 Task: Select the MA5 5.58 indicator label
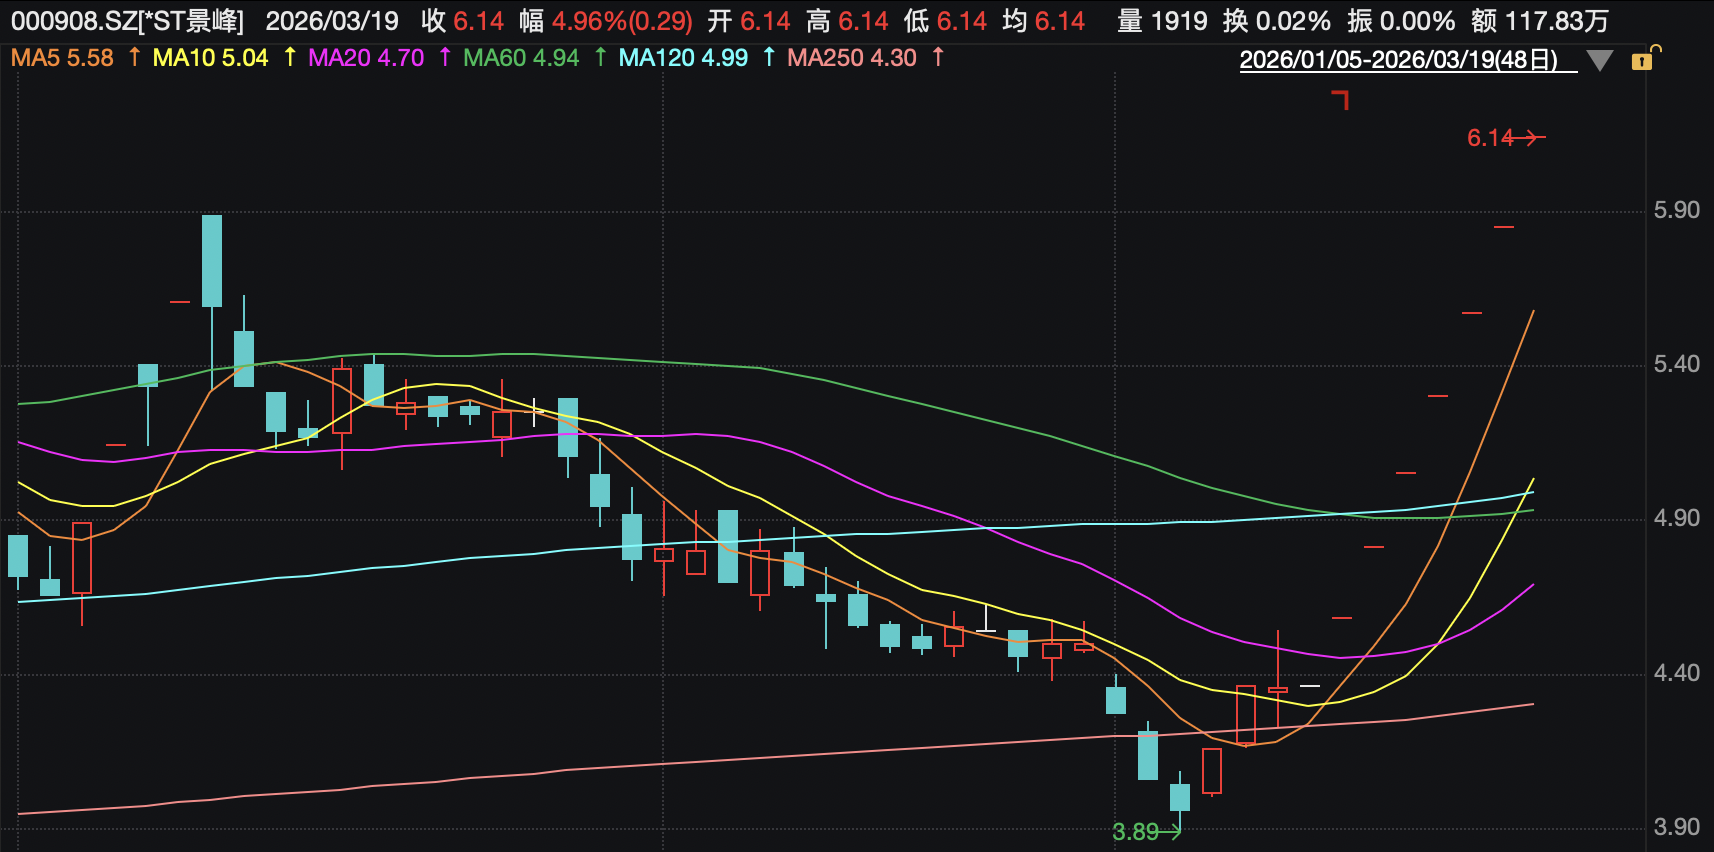coord(62,58)
